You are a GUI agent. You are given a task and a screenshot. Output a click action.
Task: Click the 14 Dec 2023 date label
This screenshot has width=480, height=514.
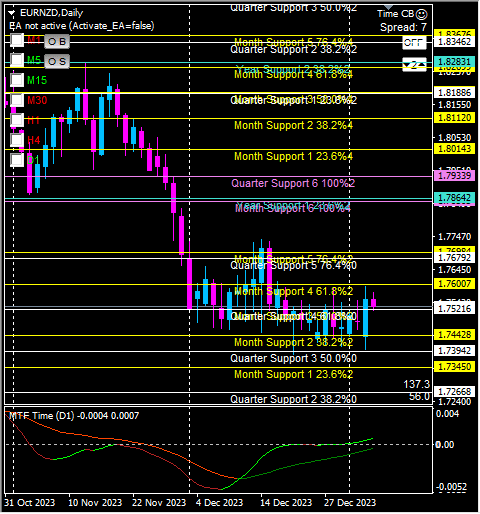[x=286, y=502]
